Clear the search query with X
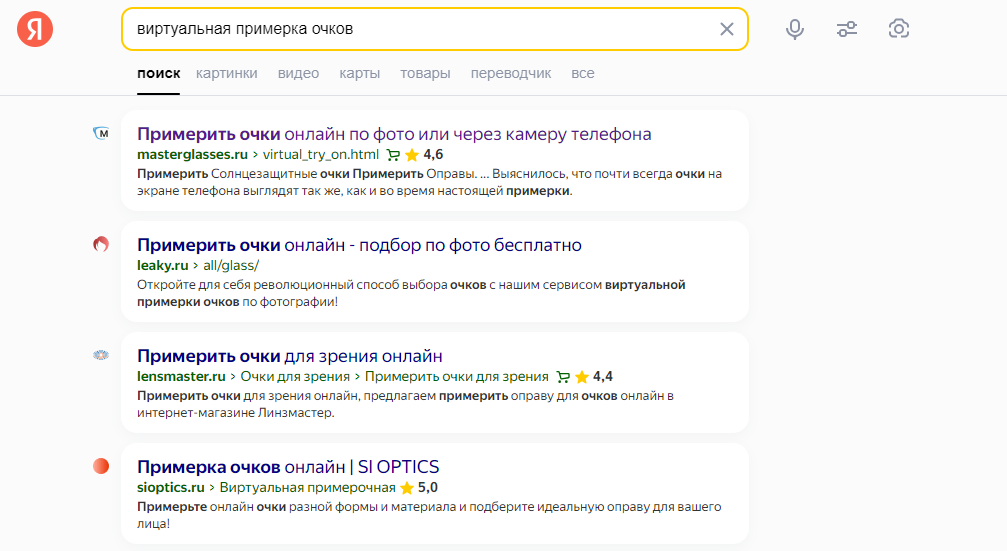The width and height of the screenshot is (1007, 551). 727,29
